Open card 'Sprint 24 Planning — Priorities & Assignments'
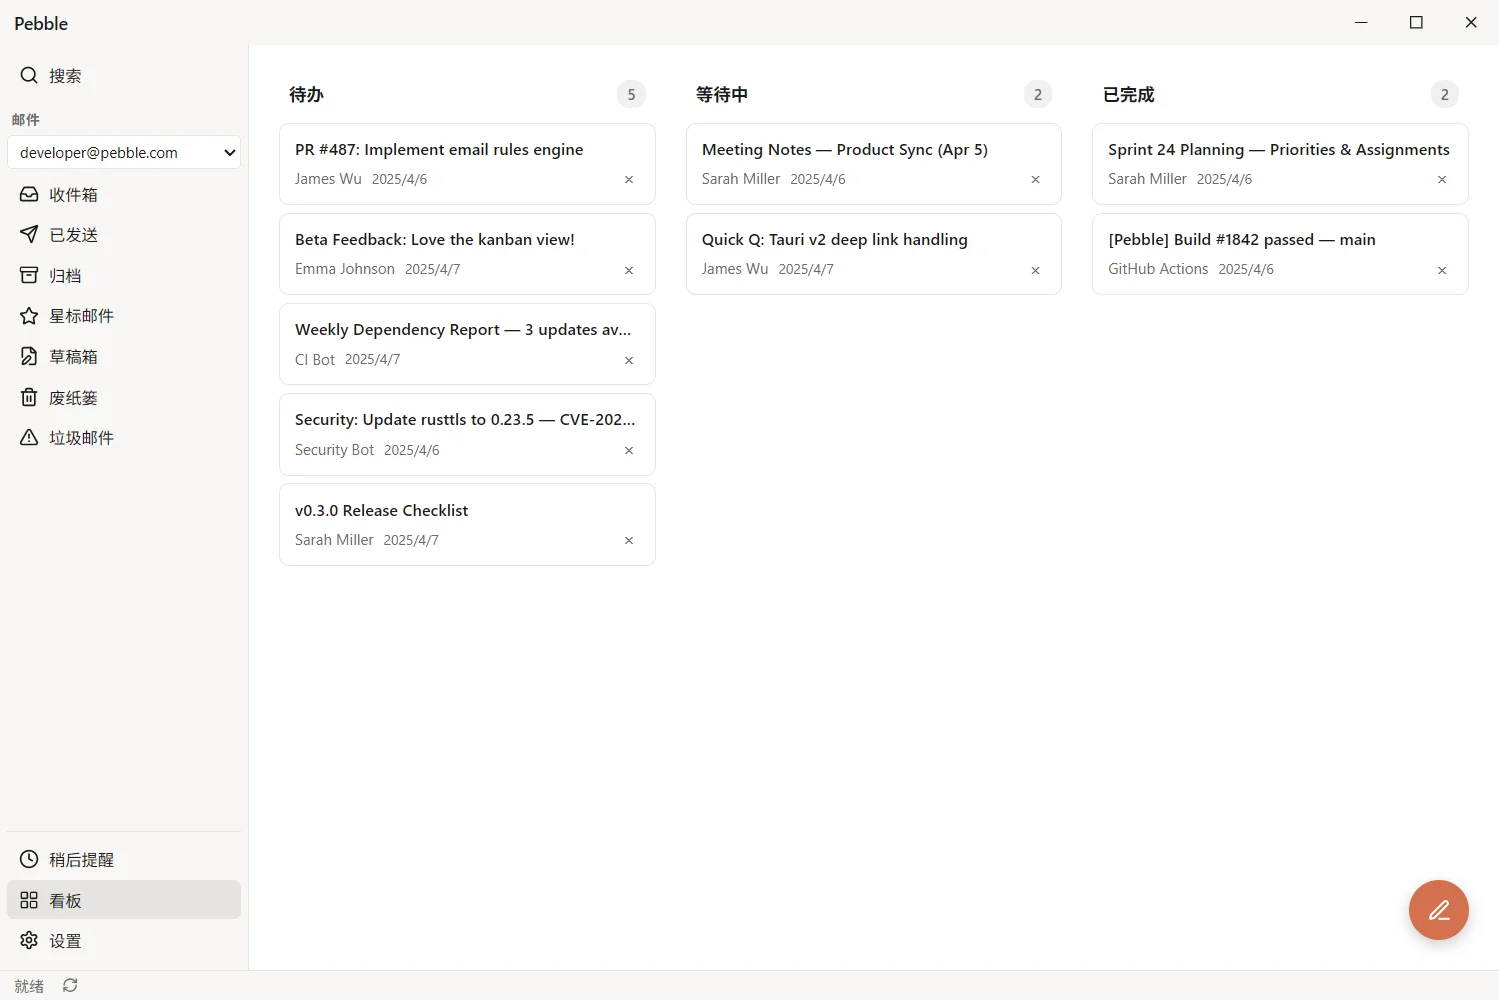The image size is (1499, 1000). coord(1280,164)
